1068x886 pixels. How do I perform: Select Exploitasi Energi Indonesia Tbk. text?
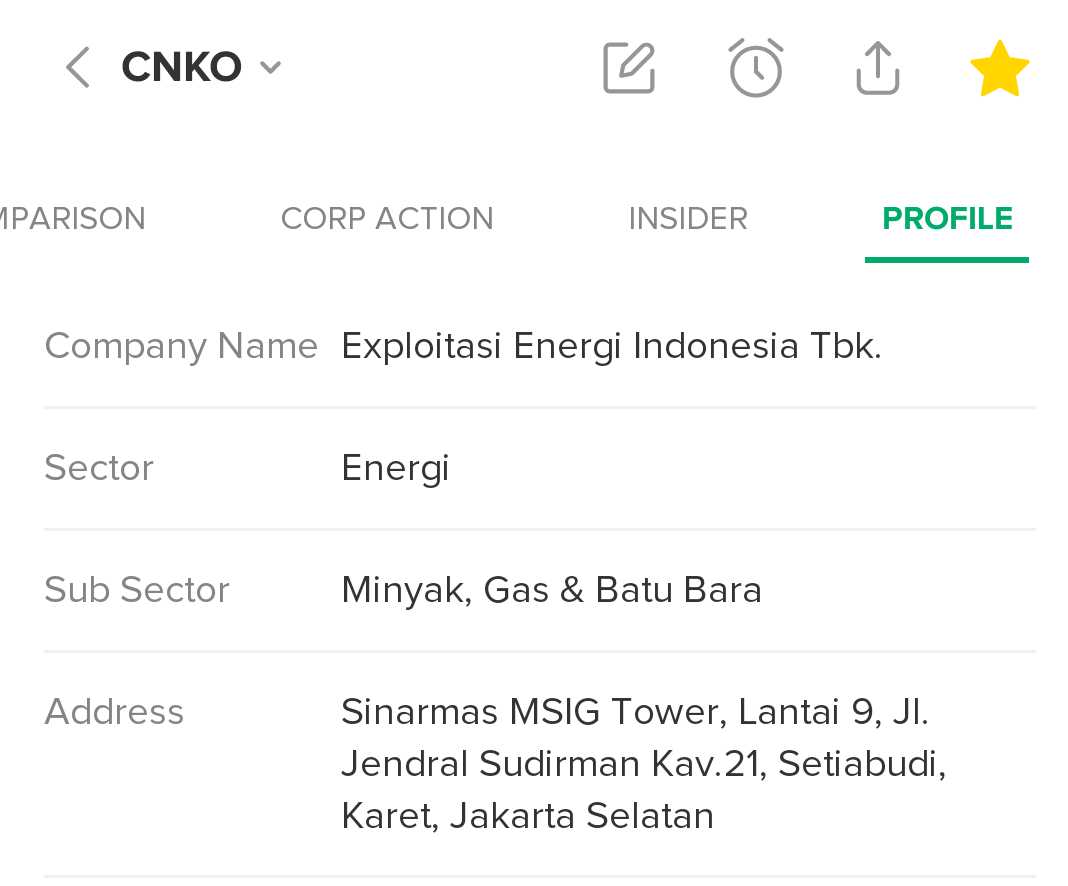click(611, 346)
